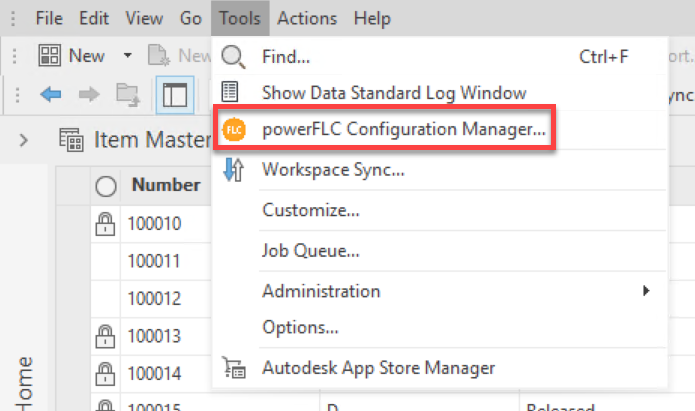The width and height of the screenshot is (695, 411).
Task: Expand the collapsed panel chevron beside Item Master
Action: pyautogui.click(x=24, y=139)
